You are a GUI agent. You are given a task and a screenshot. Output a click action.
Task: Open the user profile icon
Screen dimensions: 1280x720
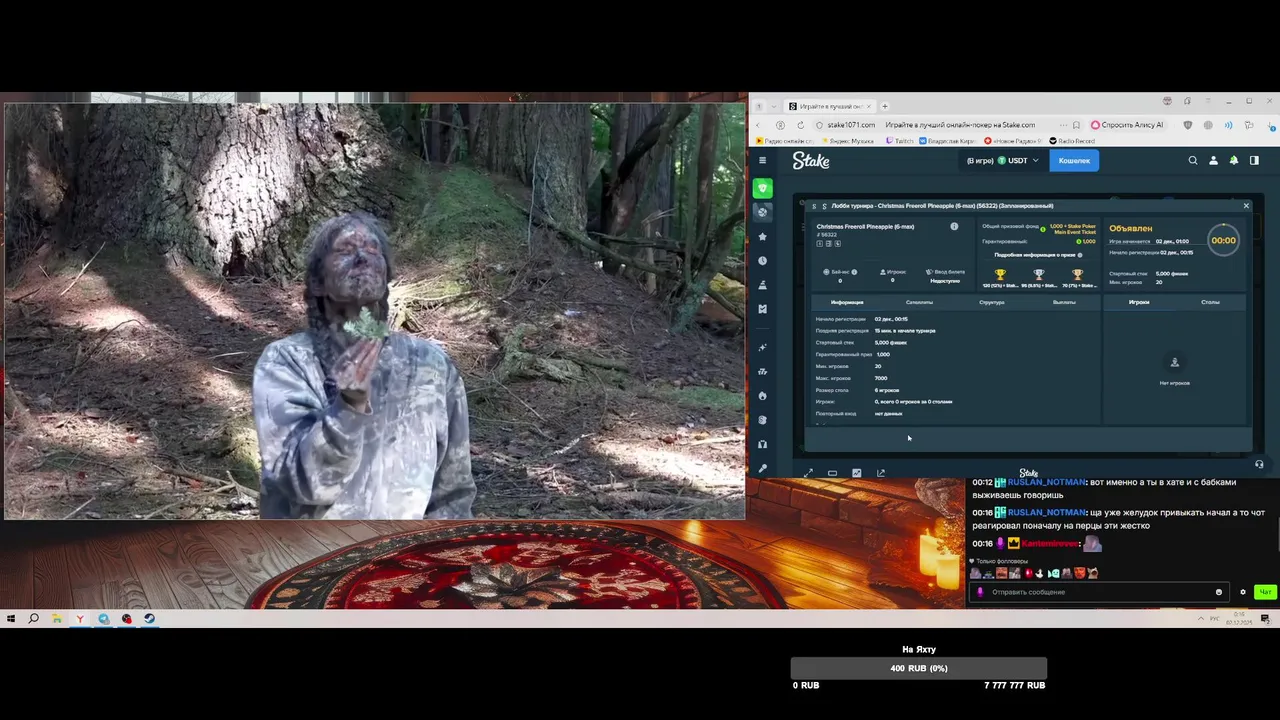[1213, 160]
